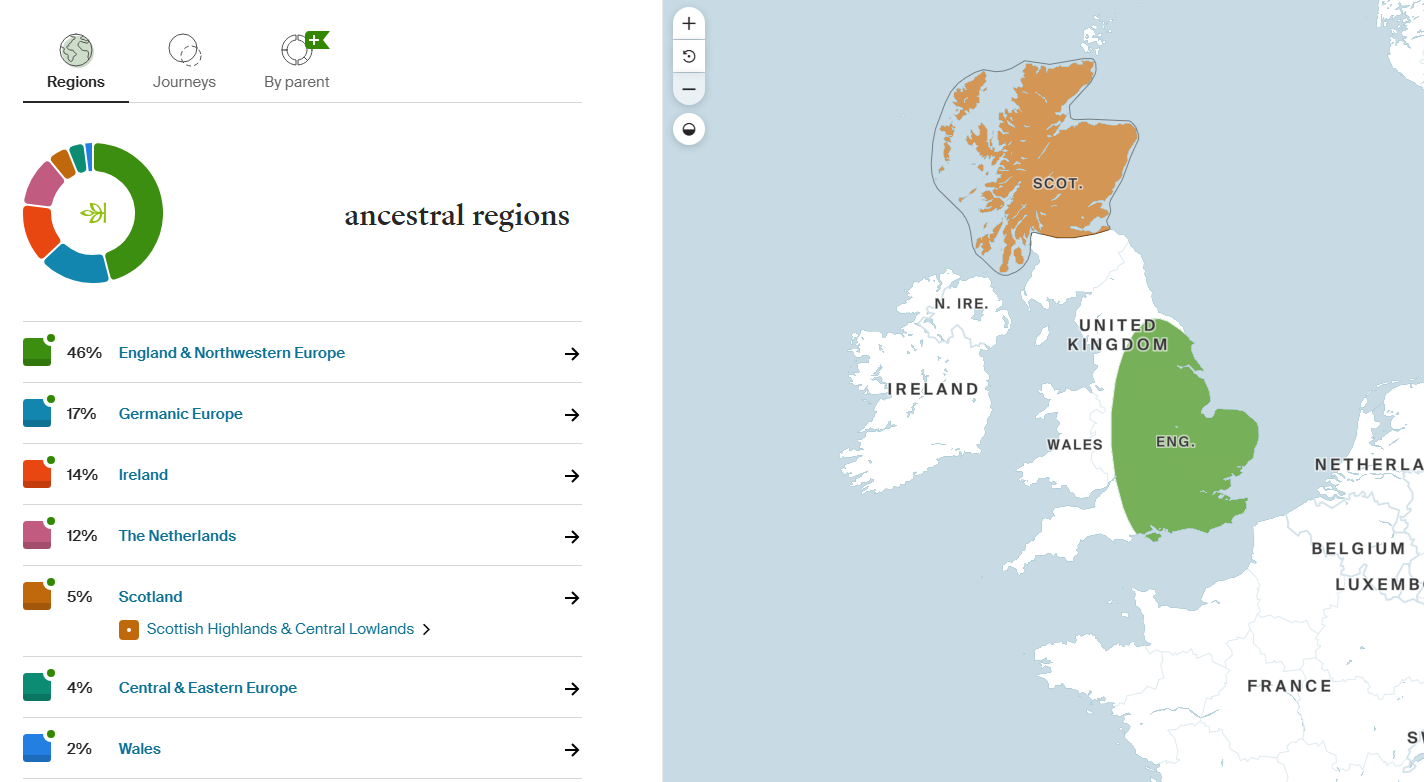The height and width of the screenshot is (782, 1427).
Task: Reset the map view
Action: tap(689, 56)
